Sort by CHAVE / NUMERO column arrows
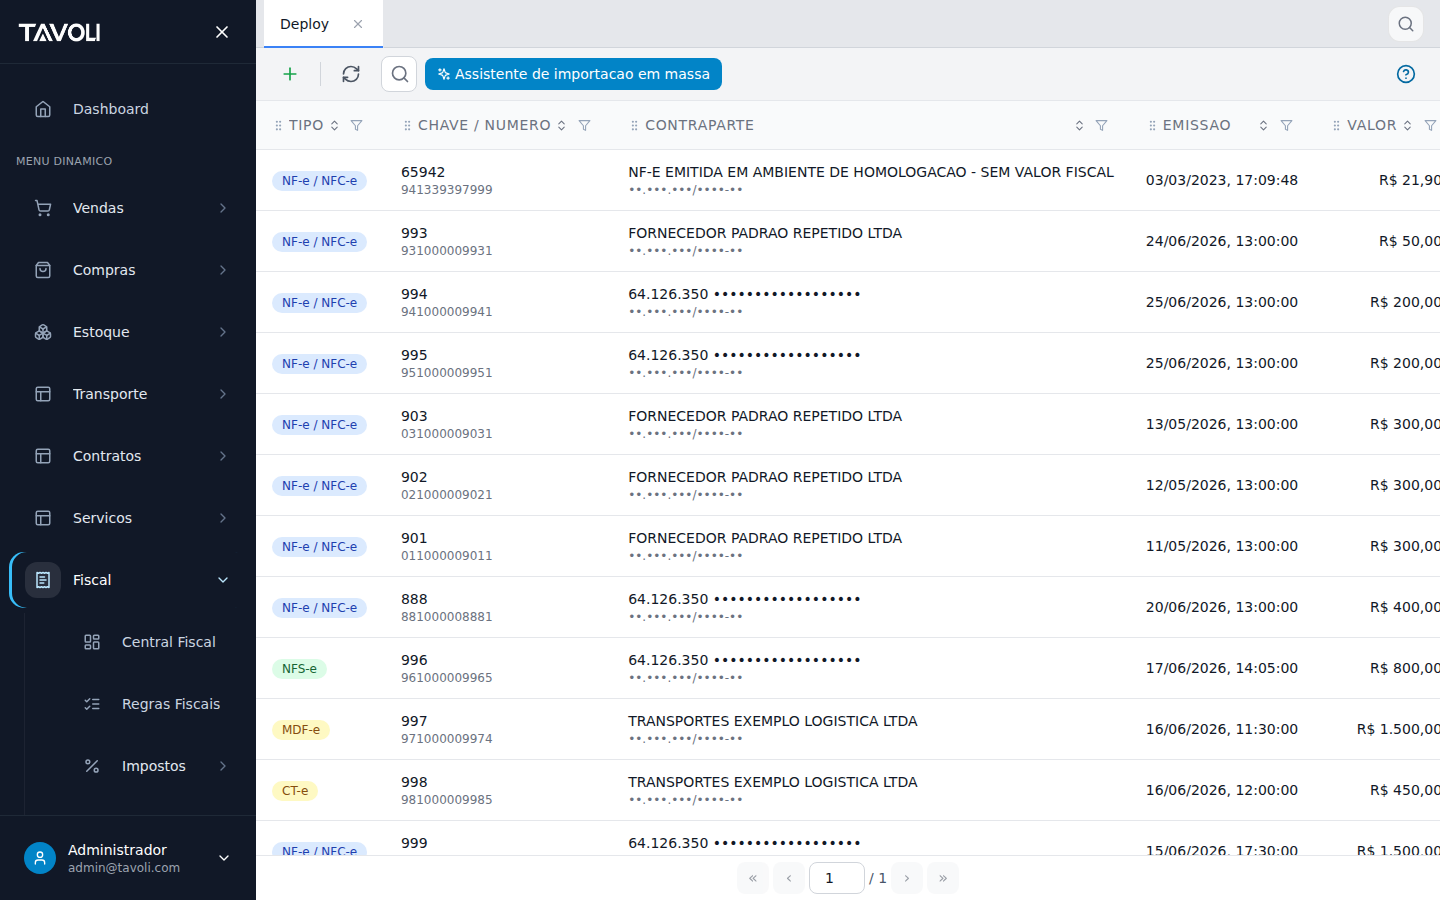The image size is (1440, 900). [x=561, y=125]
